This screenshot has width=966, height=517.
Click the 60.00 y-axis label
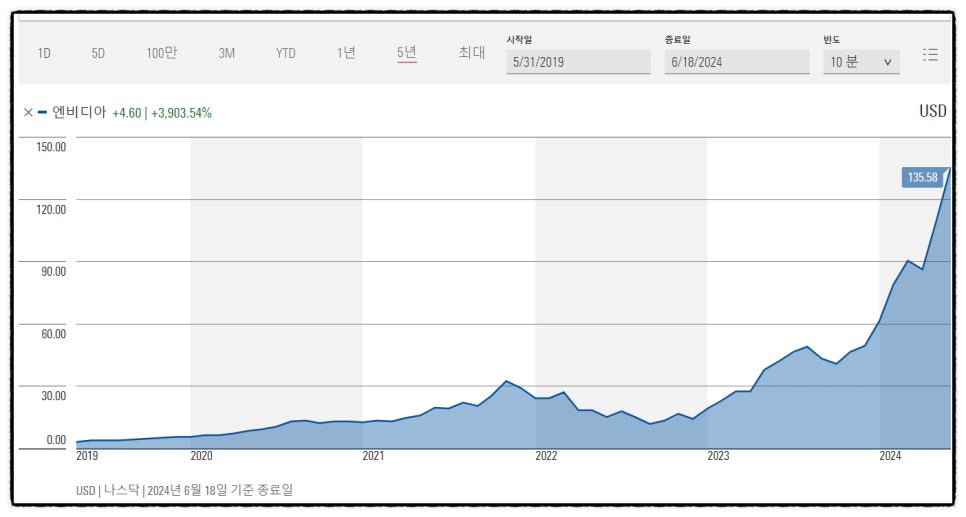54,334
